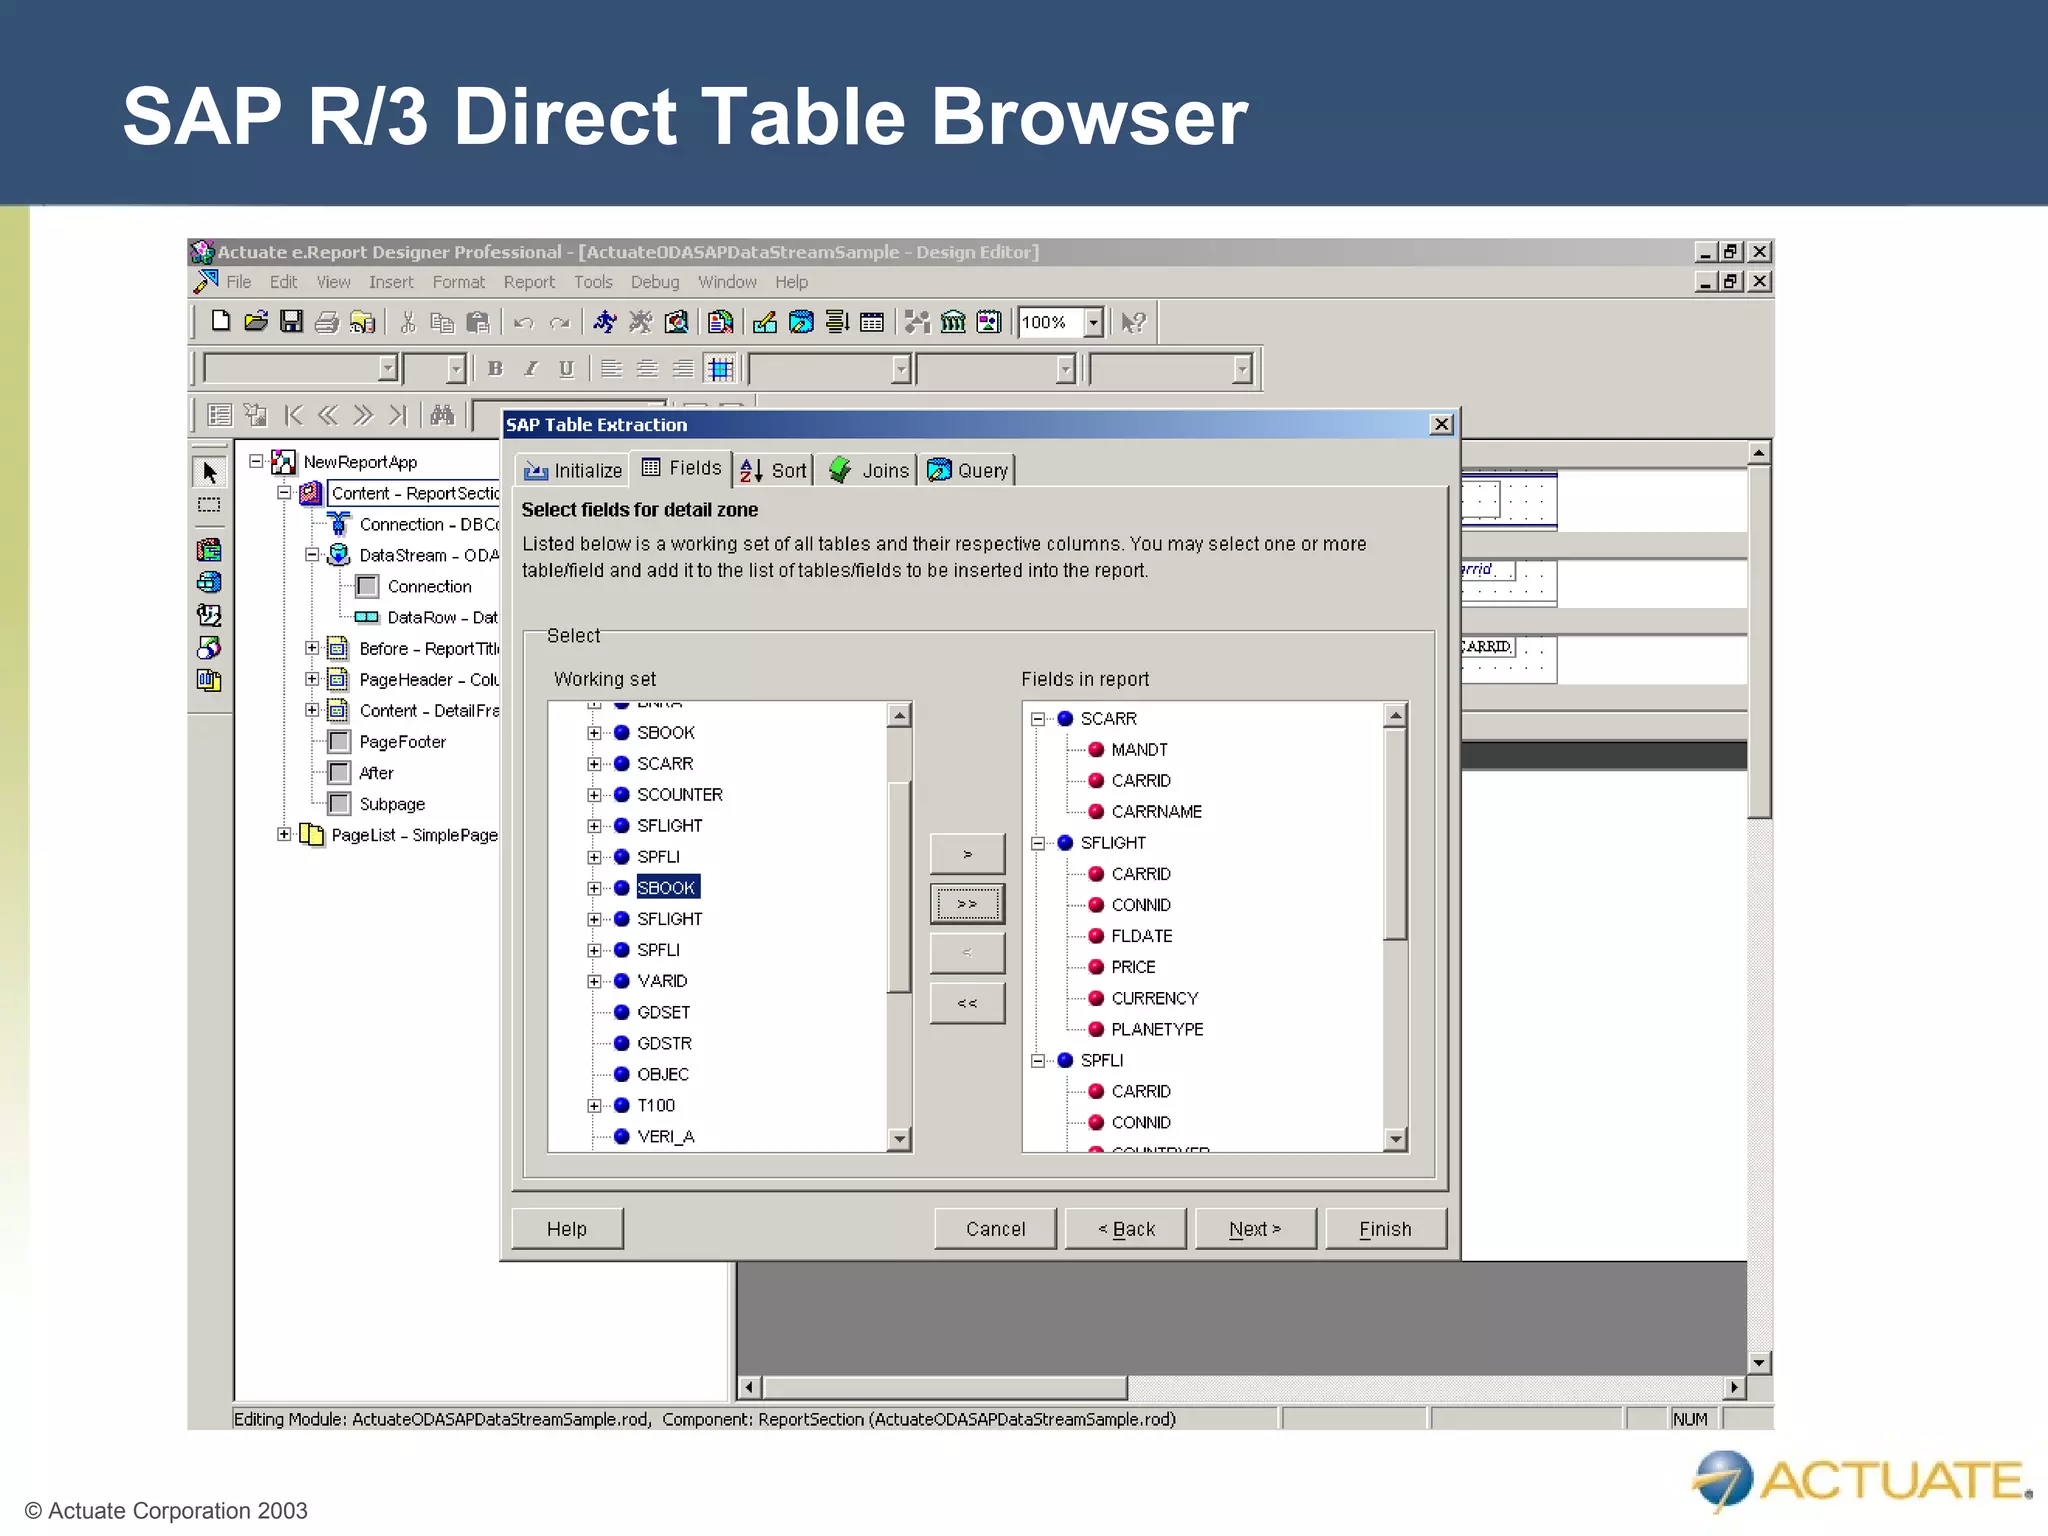Click the library building toolbar icon
Viewport: 2048px width, 1536px height.
[953, 321]
